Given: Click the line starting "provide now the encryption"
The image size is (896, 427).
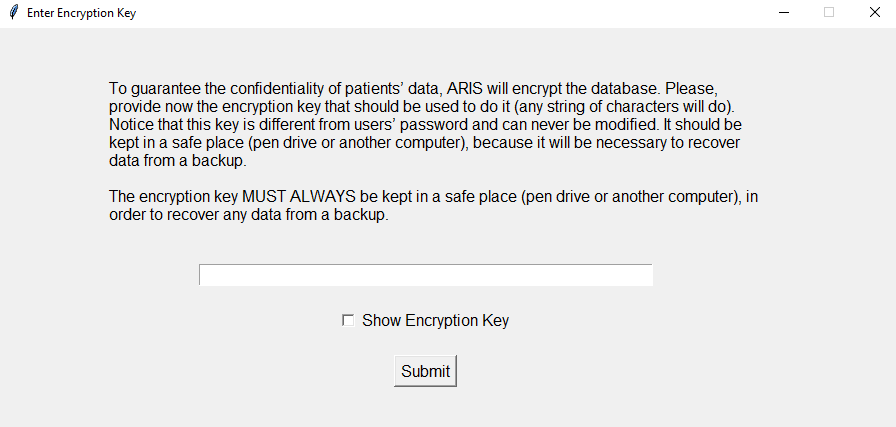Looking at the screenshot, I should click(x=421, y=107).
